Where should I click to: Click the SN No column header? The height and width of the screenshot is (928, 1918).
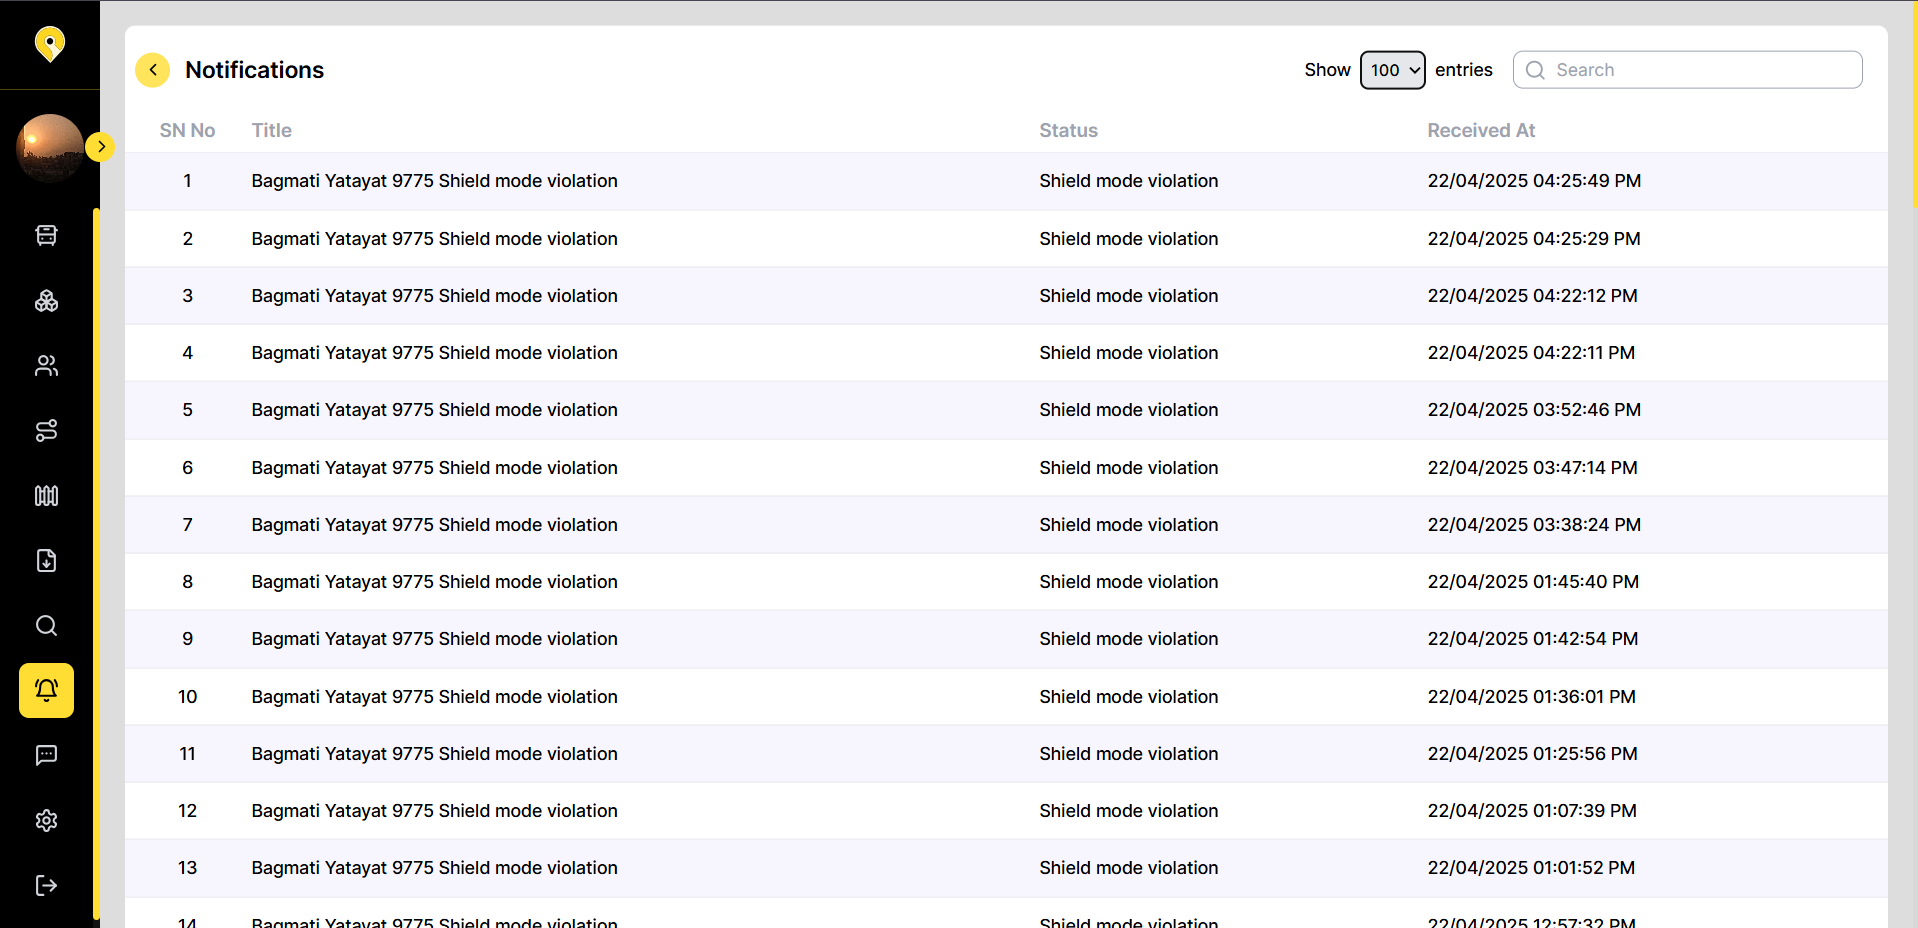click(187, 130)
